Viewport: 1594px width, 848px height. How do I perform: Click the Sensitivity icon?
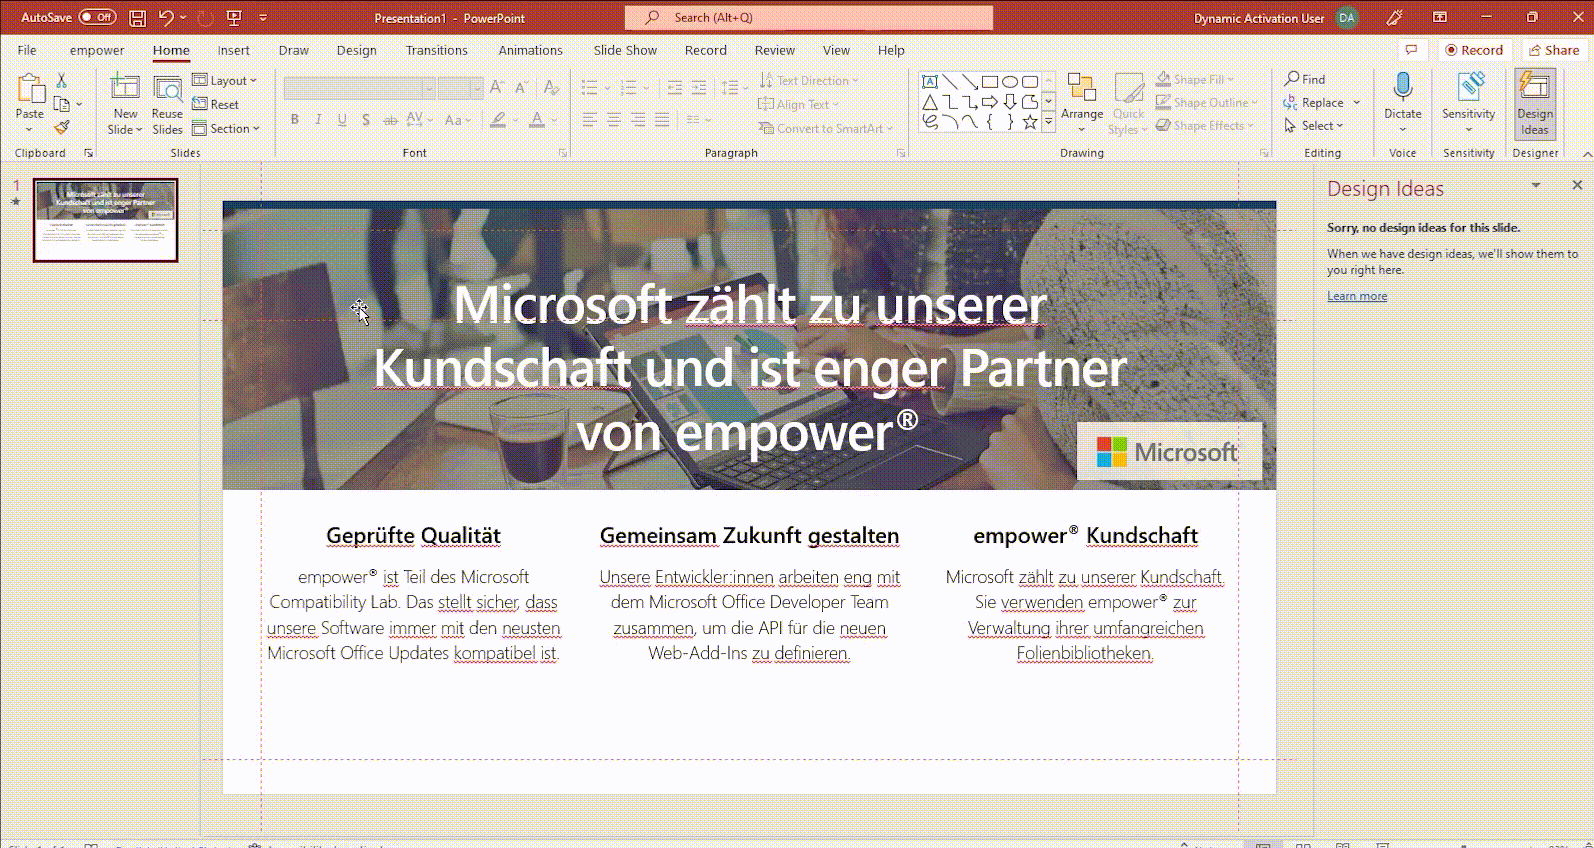1468,88
